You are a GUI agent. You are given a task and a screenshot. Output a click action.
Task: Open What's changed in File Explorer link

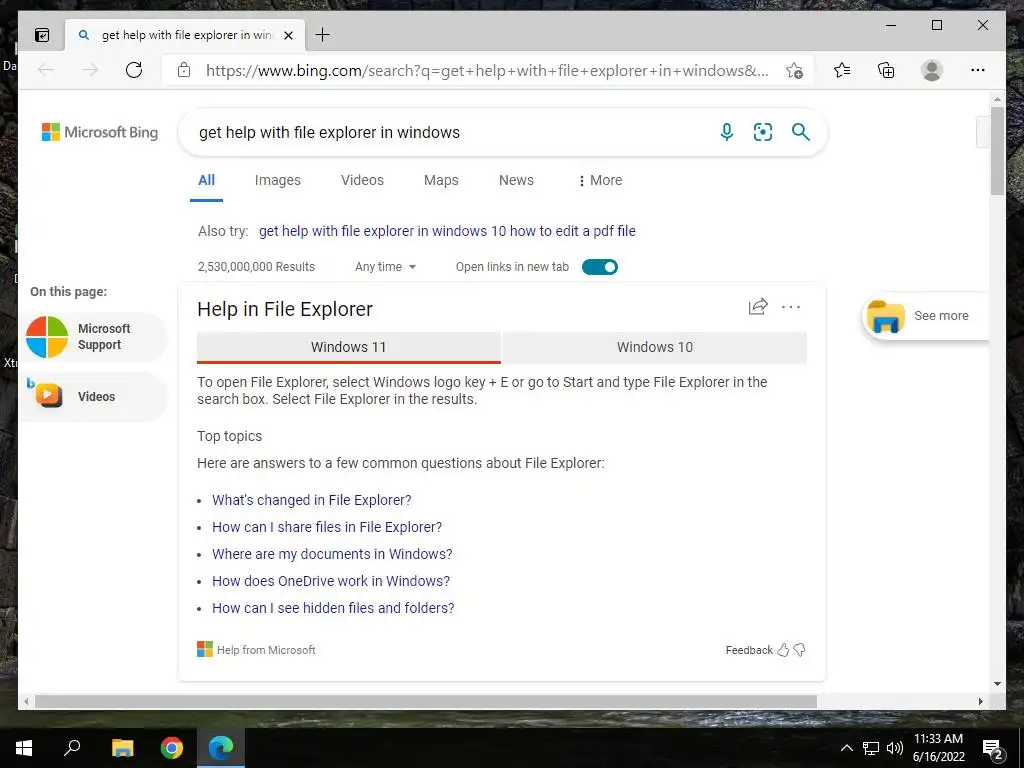312,500
